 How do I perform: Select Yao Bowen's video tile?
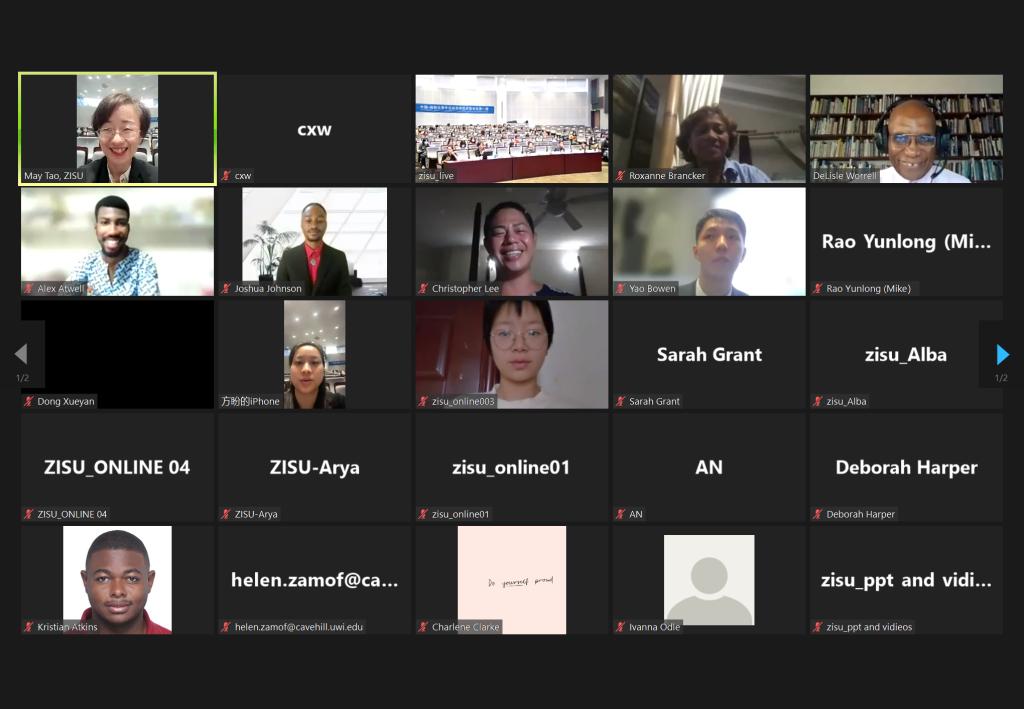709,242
